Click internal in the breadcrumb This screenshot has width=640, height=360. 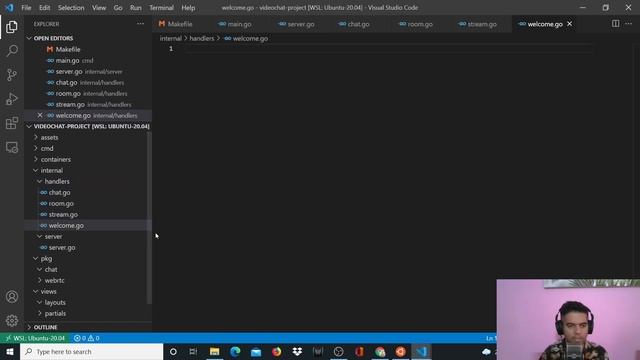pos(171,38)
